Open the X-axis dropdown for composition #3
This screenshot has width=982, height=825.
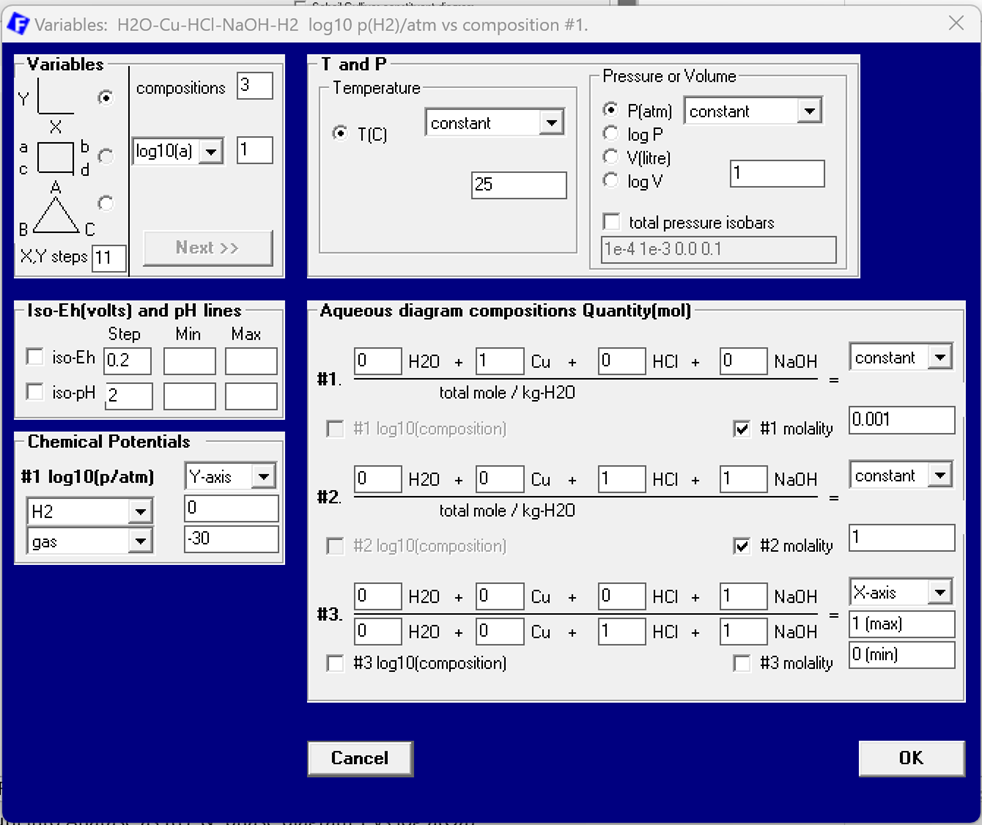(938, 593)
